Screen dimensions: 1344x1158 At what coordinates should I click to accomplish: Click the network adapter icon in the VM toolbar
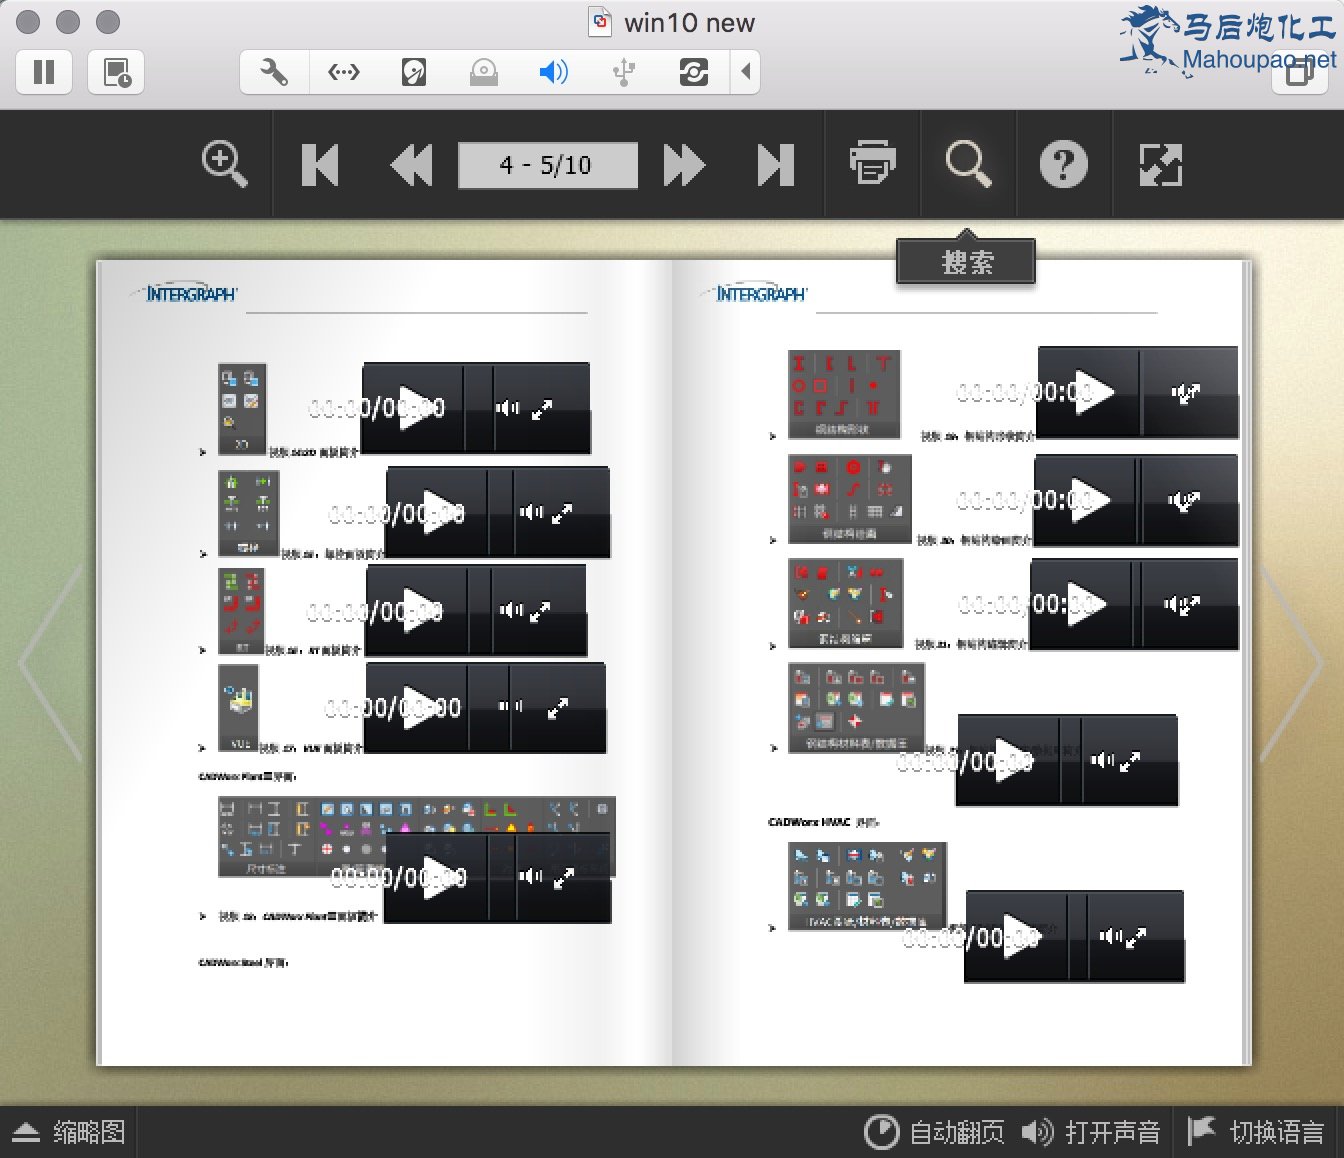(x=343, y=72)
